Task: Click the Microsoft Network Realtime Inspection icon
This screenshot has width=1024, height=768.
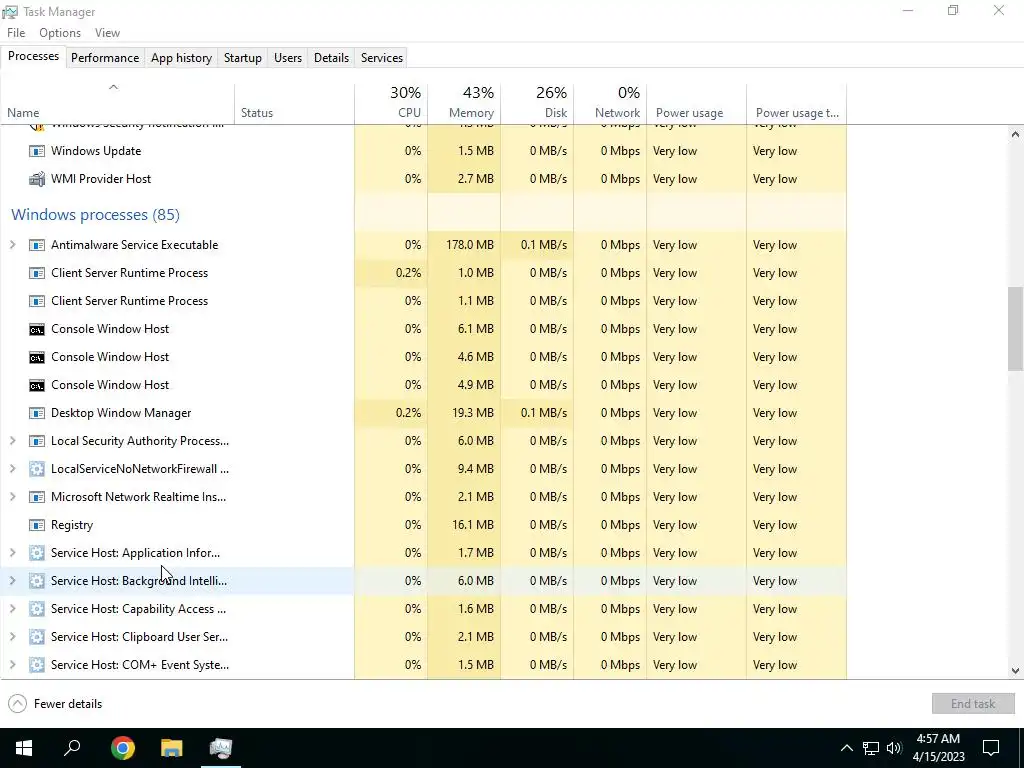Action: [x=37, y=497]
